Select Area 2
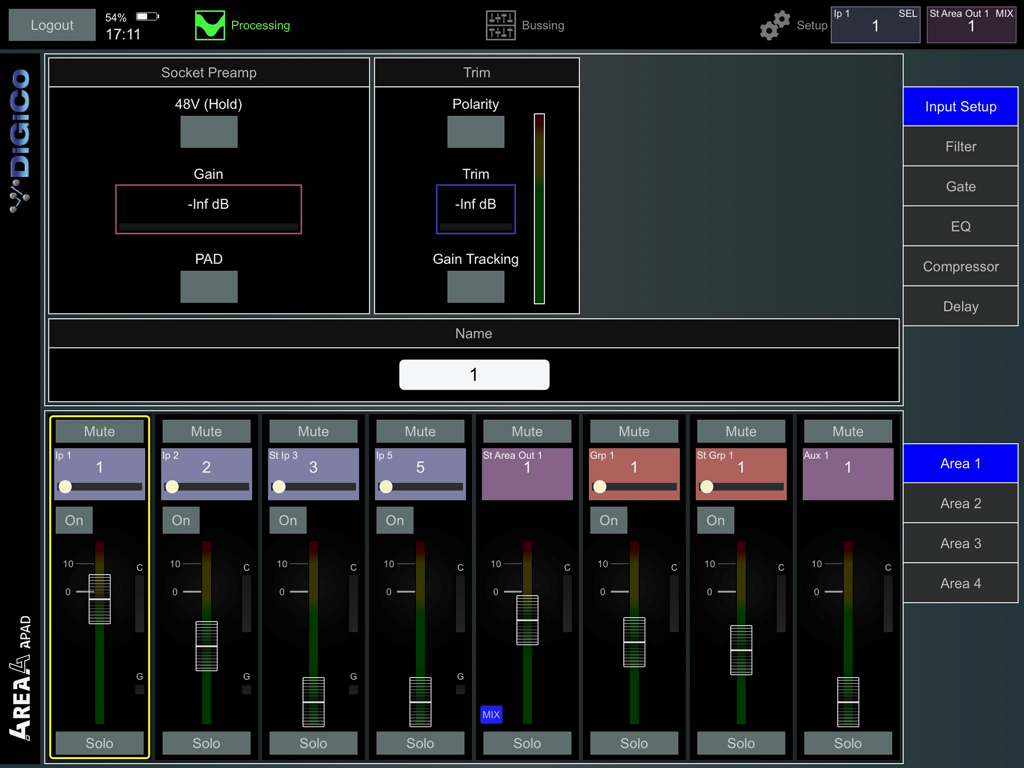 click(959, 503)
